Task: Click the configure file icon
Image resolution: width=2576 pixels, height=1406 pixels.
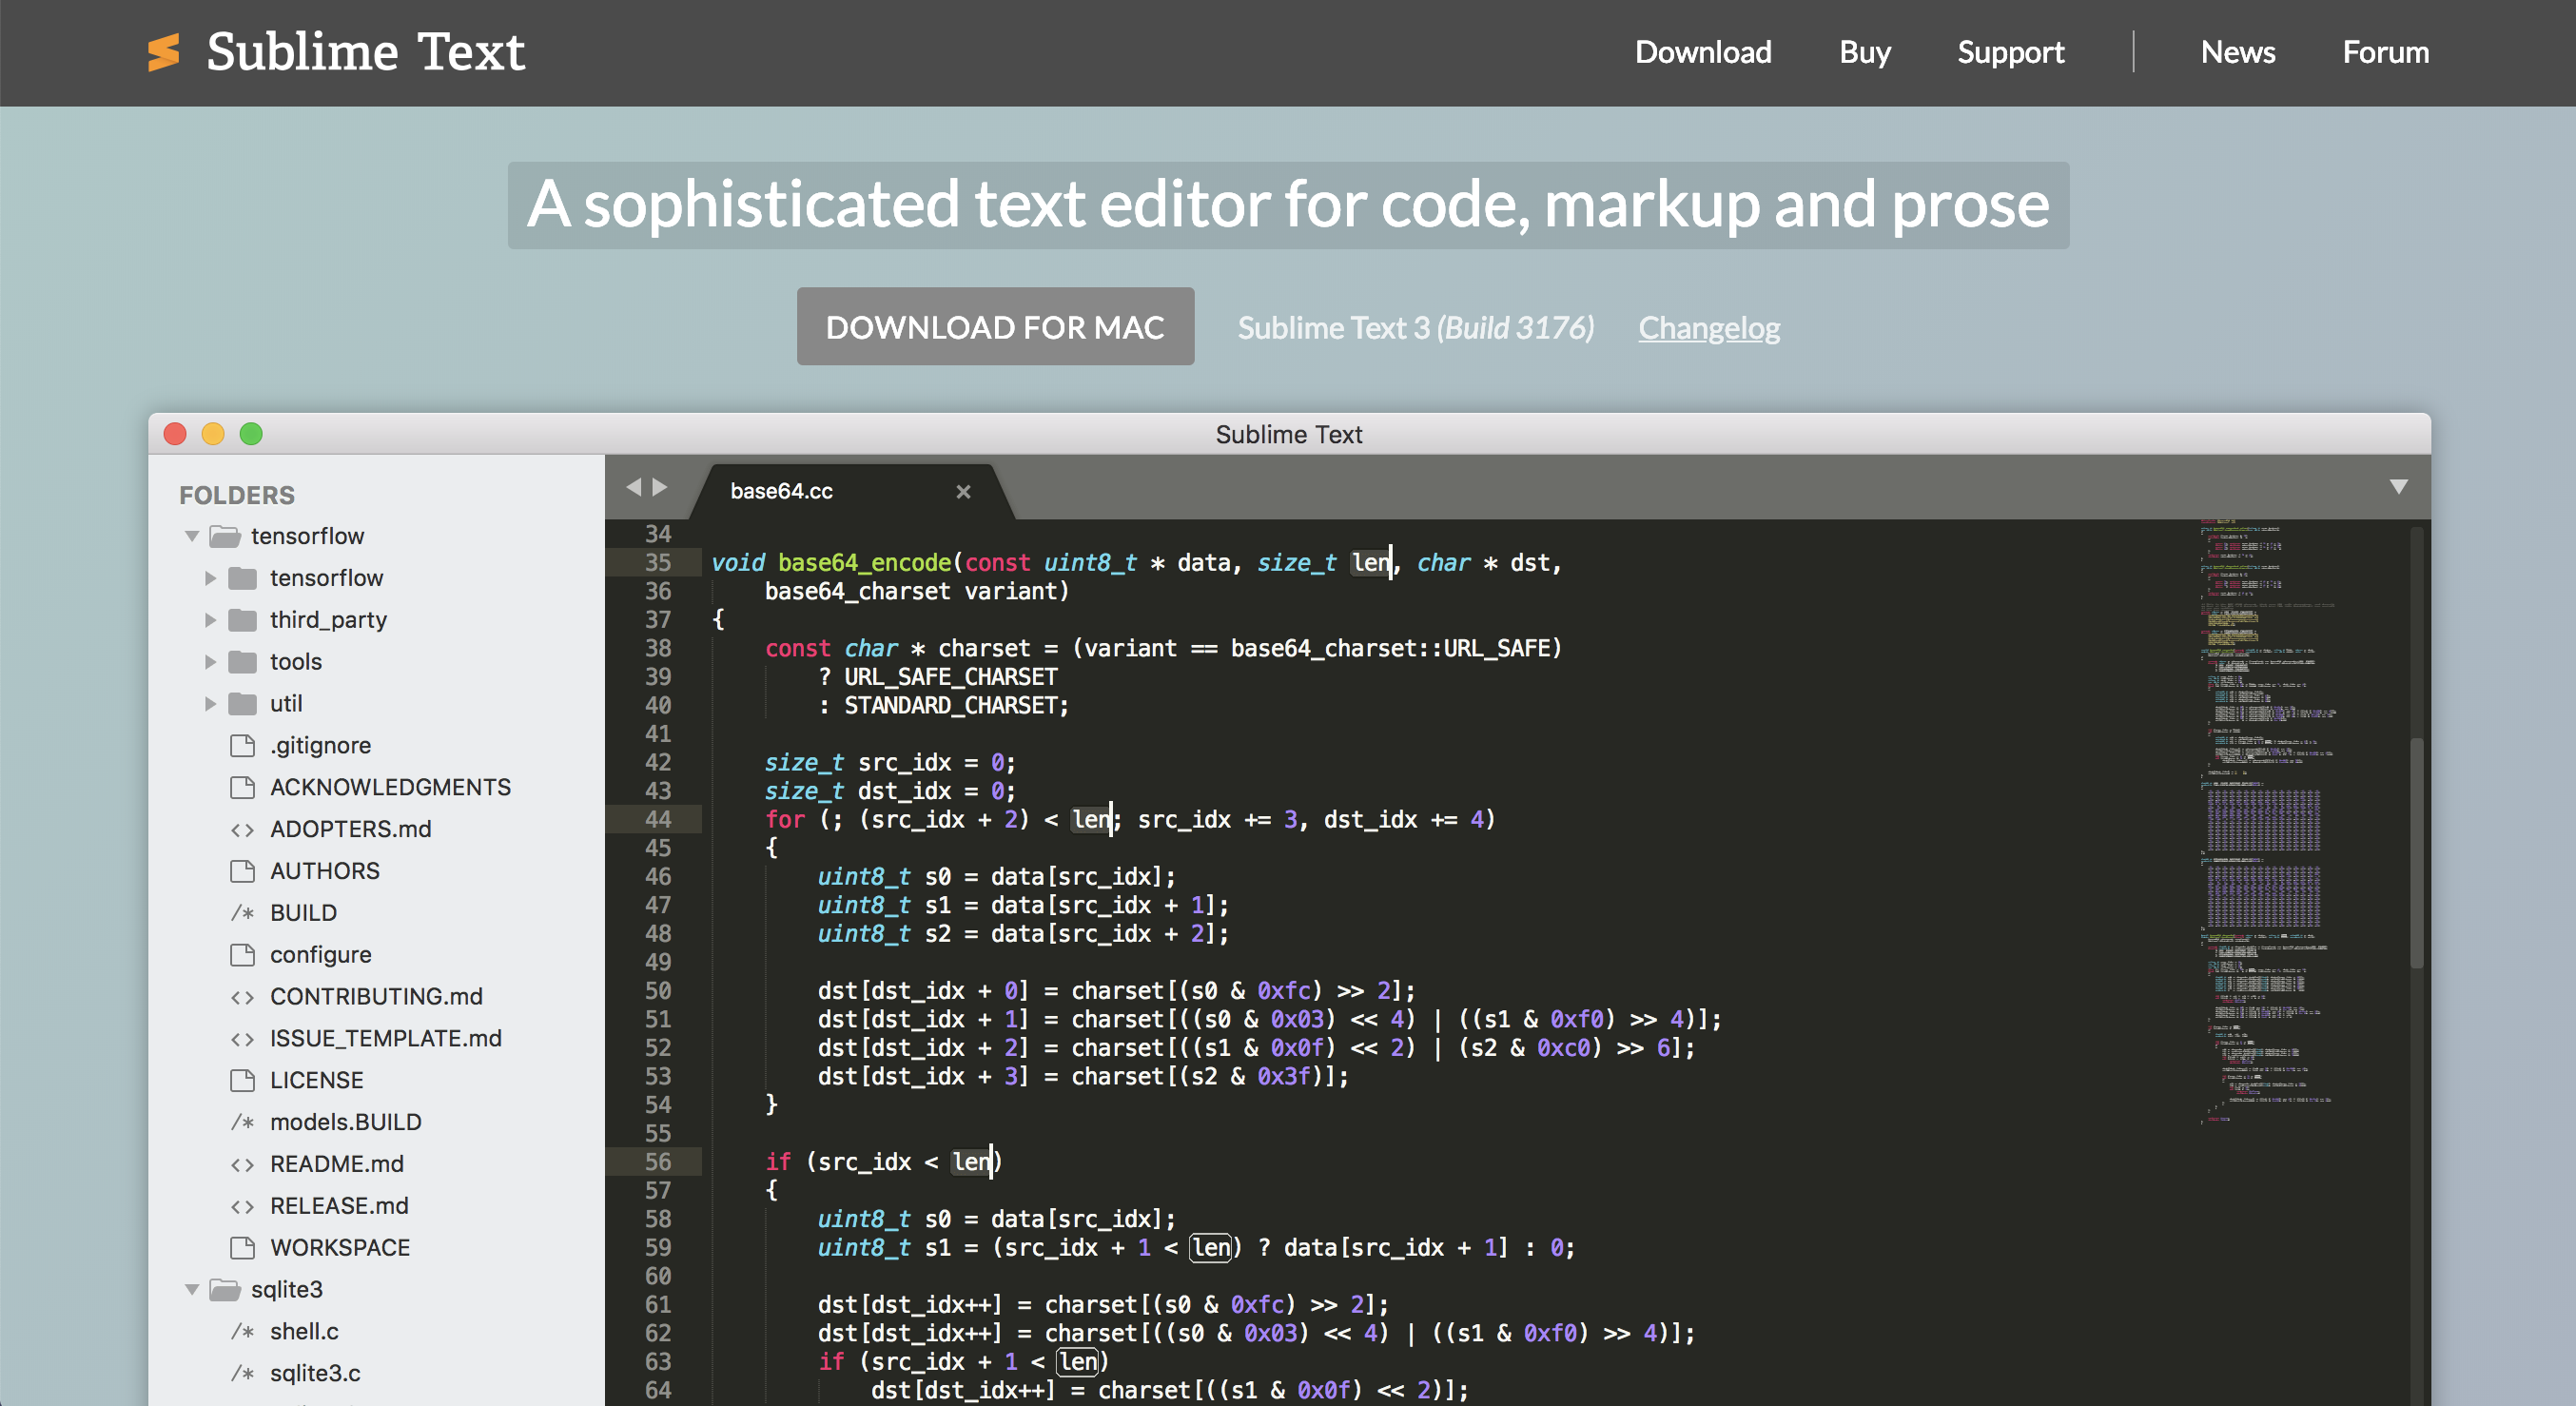Action: (242, 955)
